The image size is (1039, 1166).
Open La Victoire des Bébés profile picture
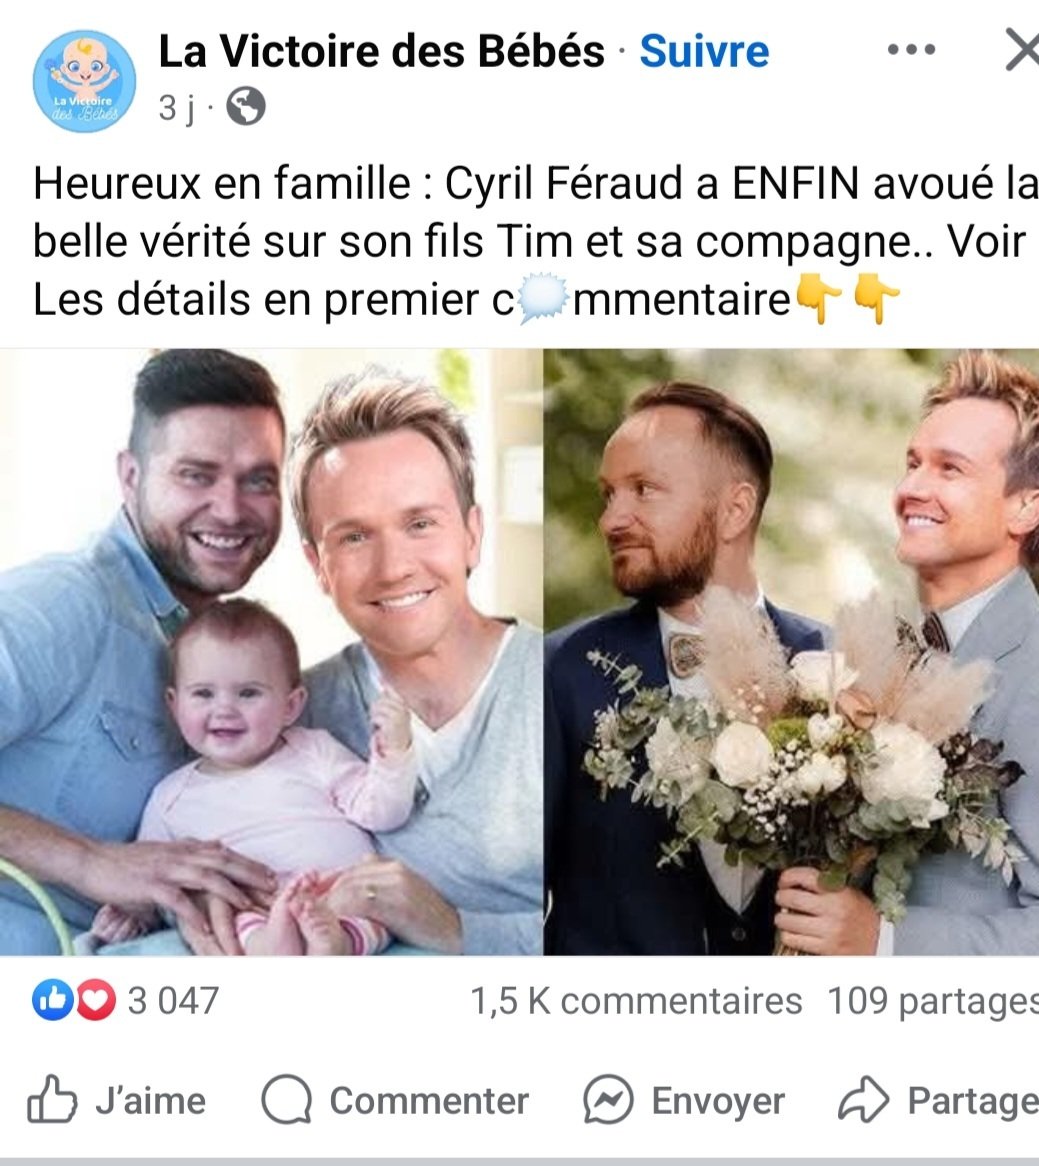point(84,81)
